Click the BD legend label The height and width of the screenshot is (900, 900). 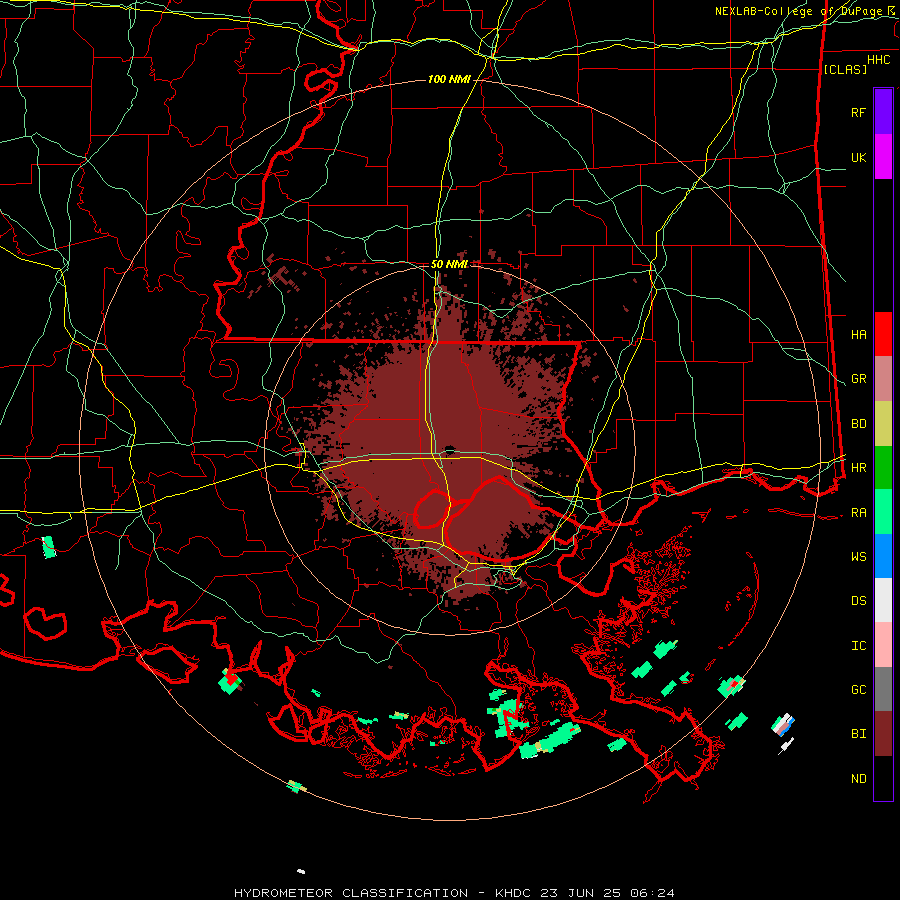point(858,424)
